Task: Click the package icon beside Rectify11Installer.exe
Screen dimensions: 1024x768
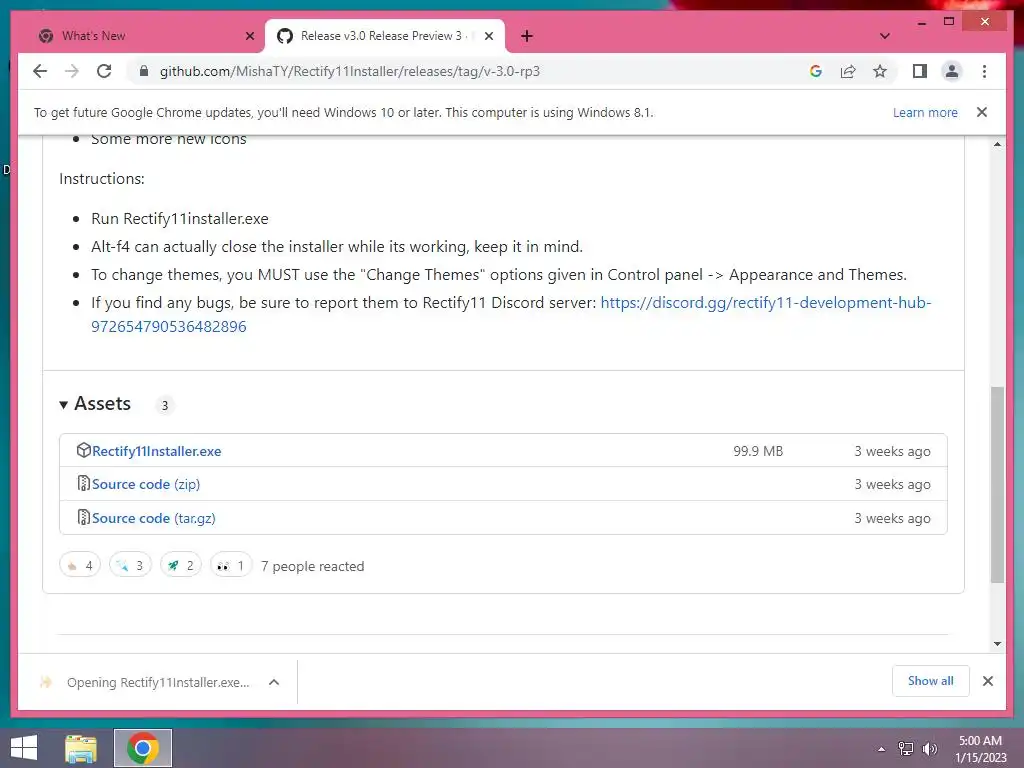Action: click(84, 450)
